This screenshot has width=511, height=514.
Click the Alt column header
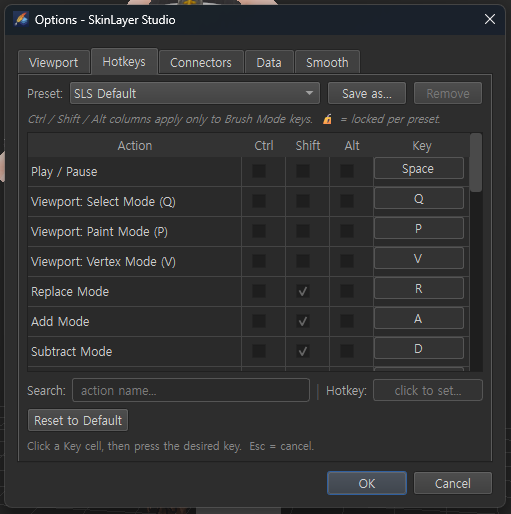(x=352, y=146)
